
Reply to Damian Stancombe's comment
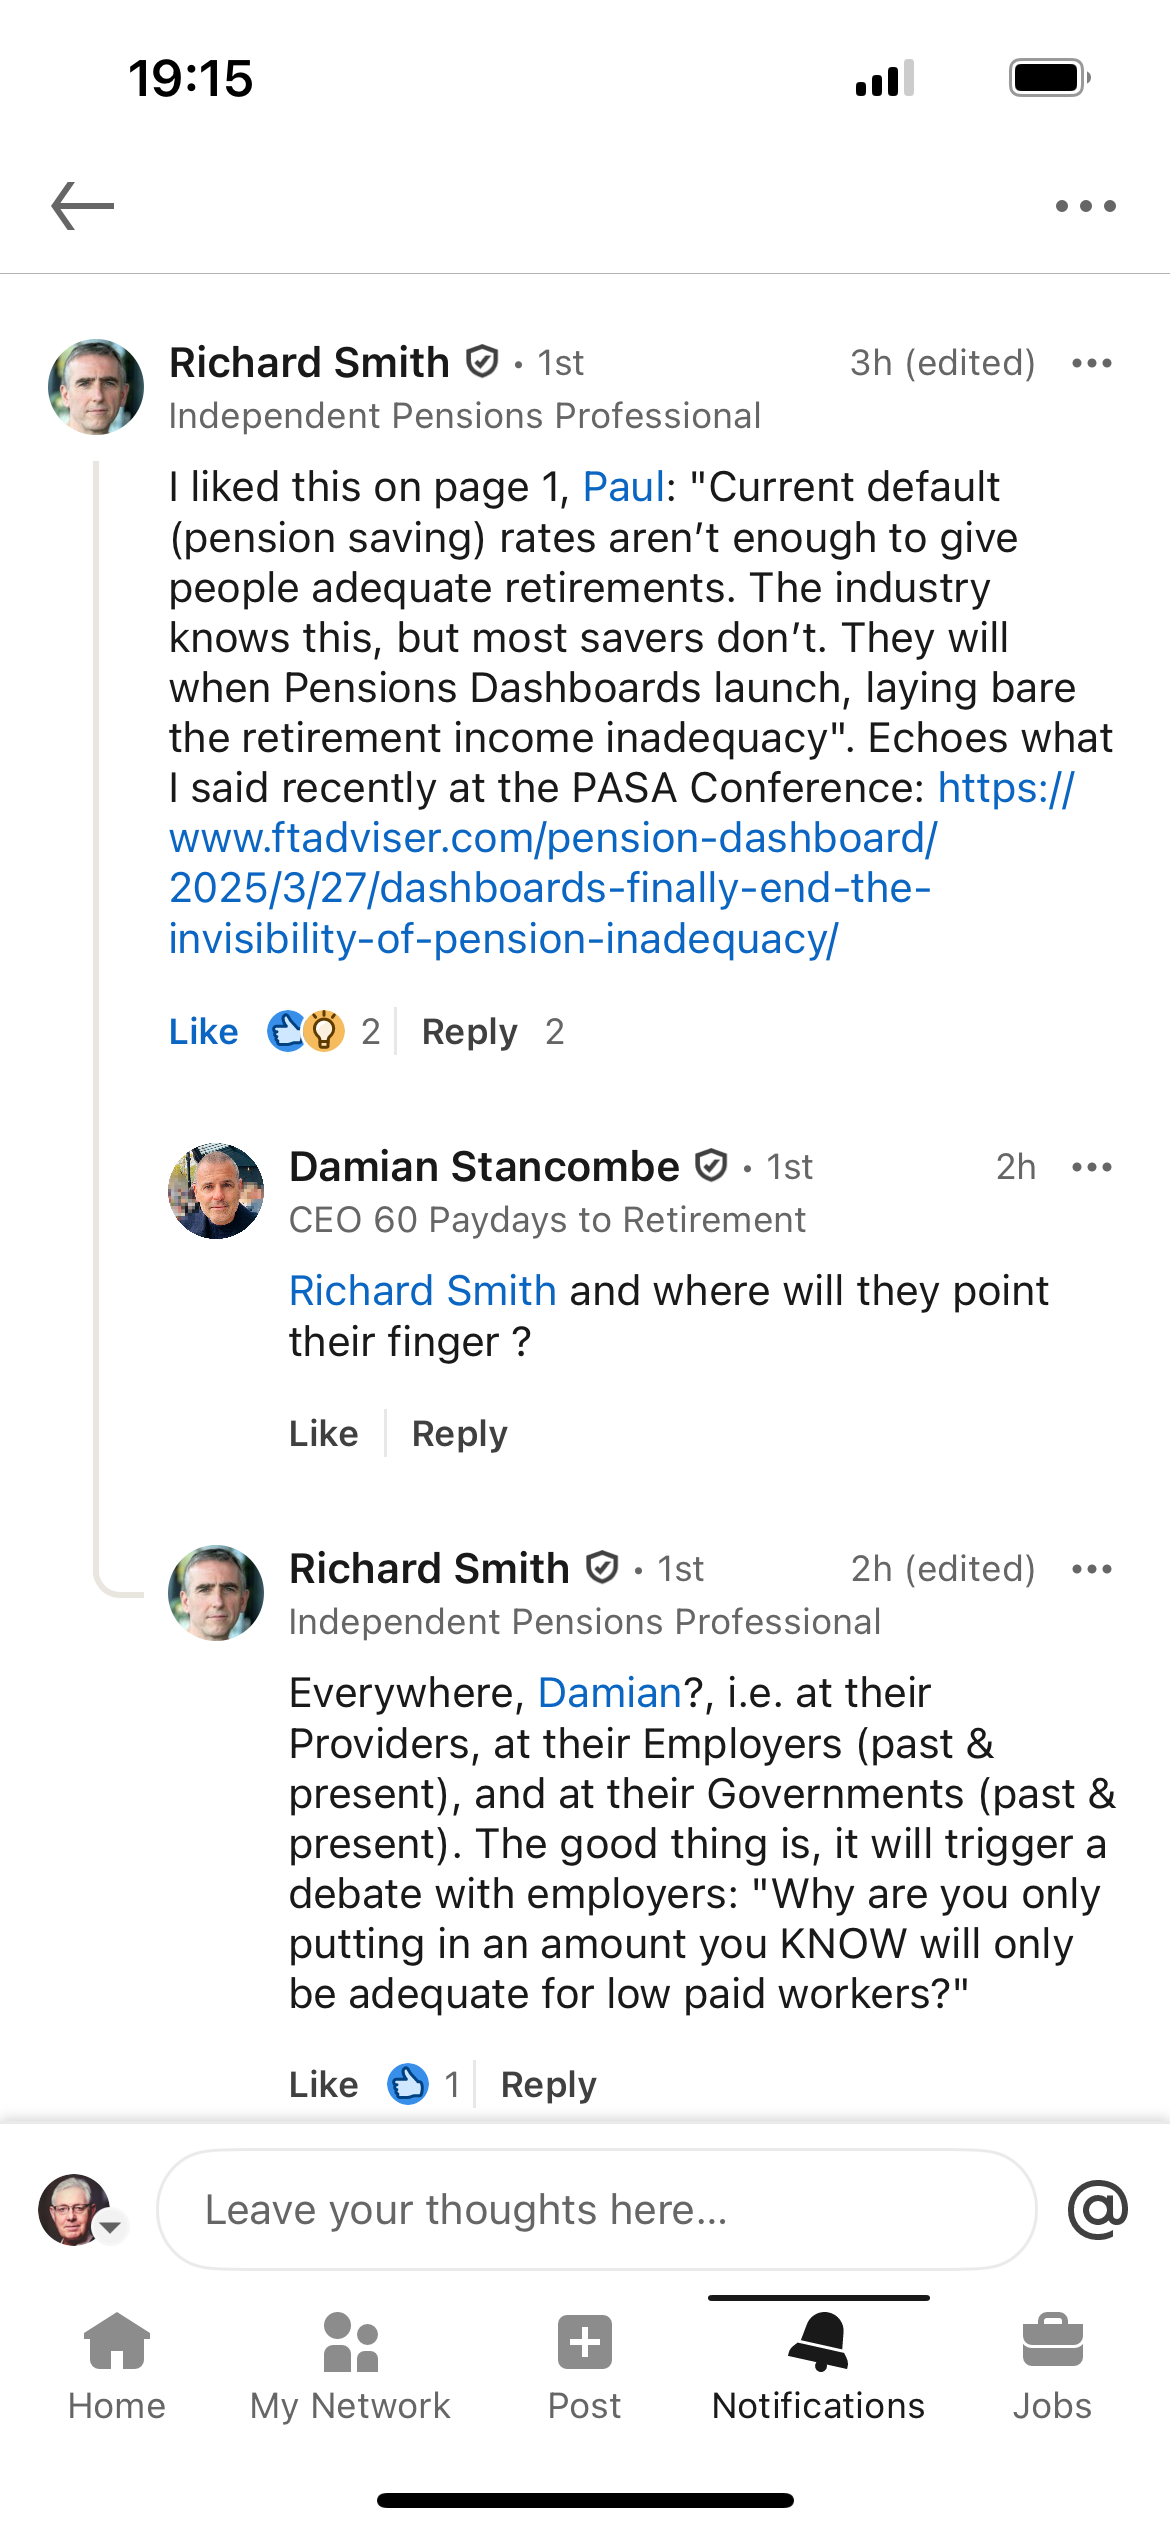click(459, 1434)
